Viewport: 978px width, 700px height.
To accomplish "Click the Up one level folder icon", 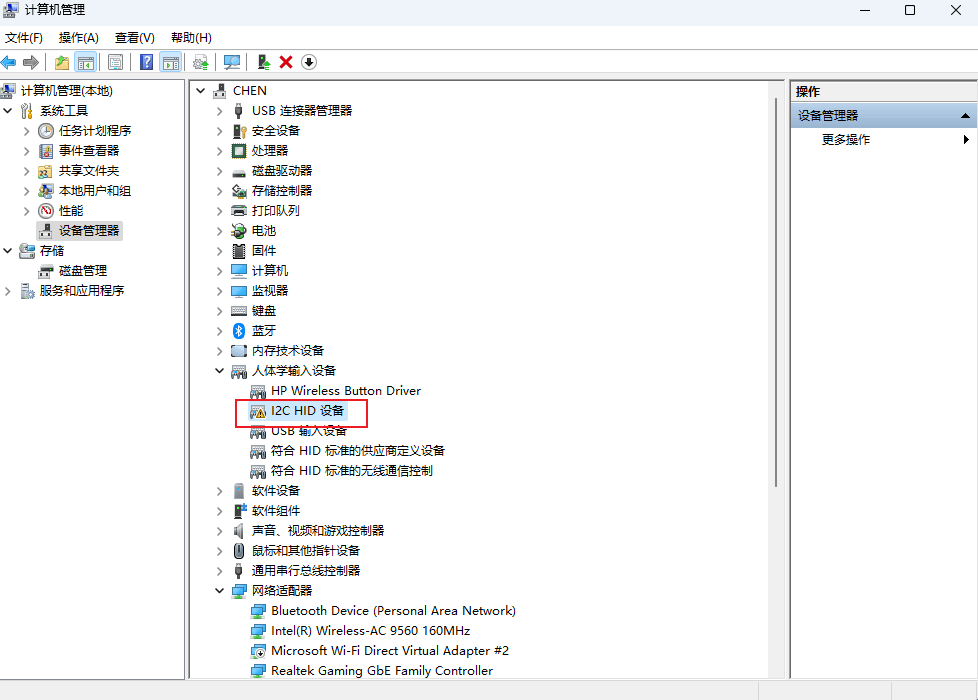I will tap(62, 62).
